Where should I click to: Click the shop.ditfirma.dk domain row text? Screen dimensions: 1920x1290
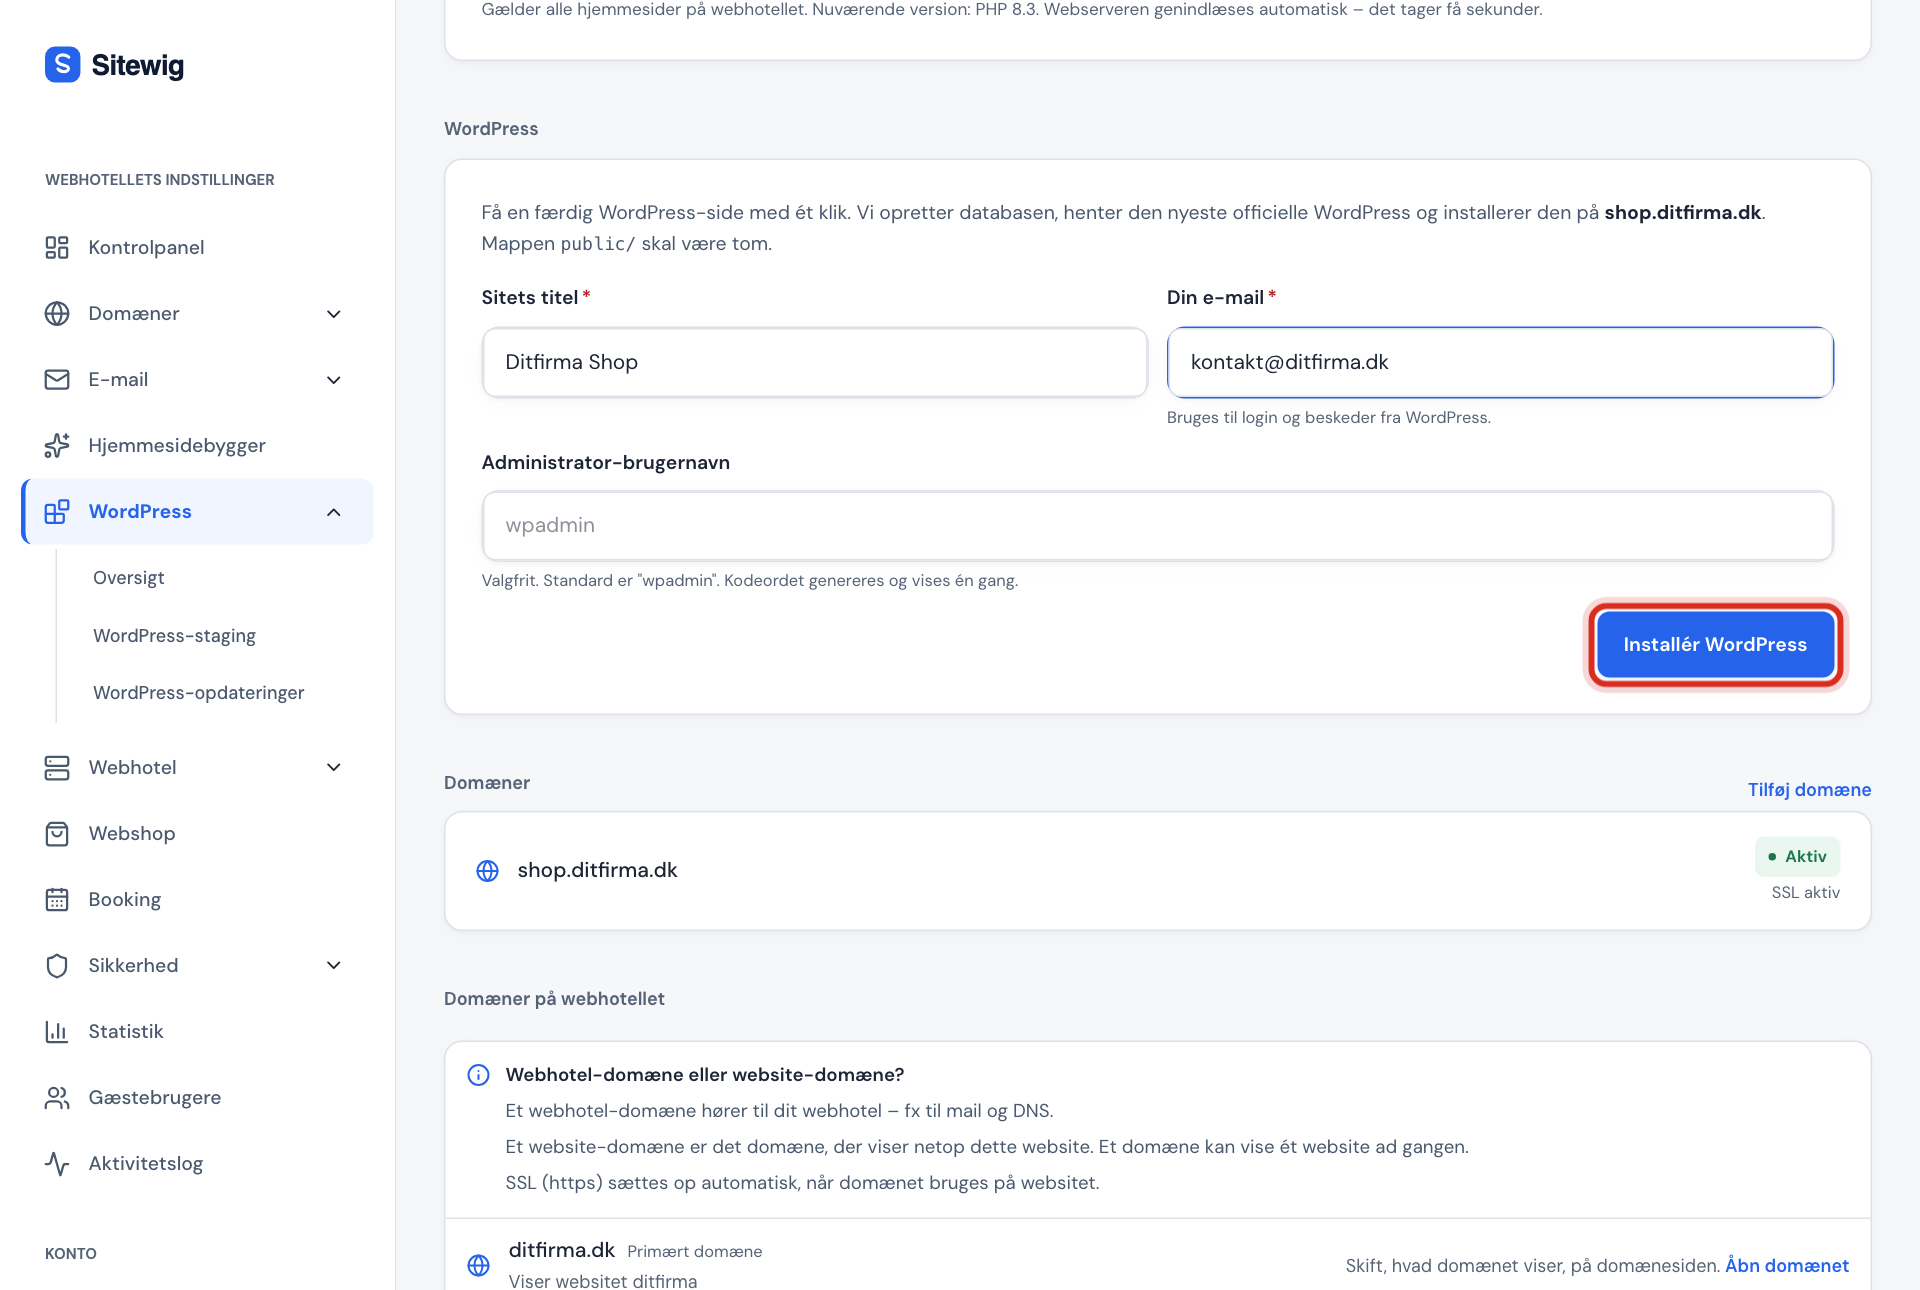pos(597,870)
